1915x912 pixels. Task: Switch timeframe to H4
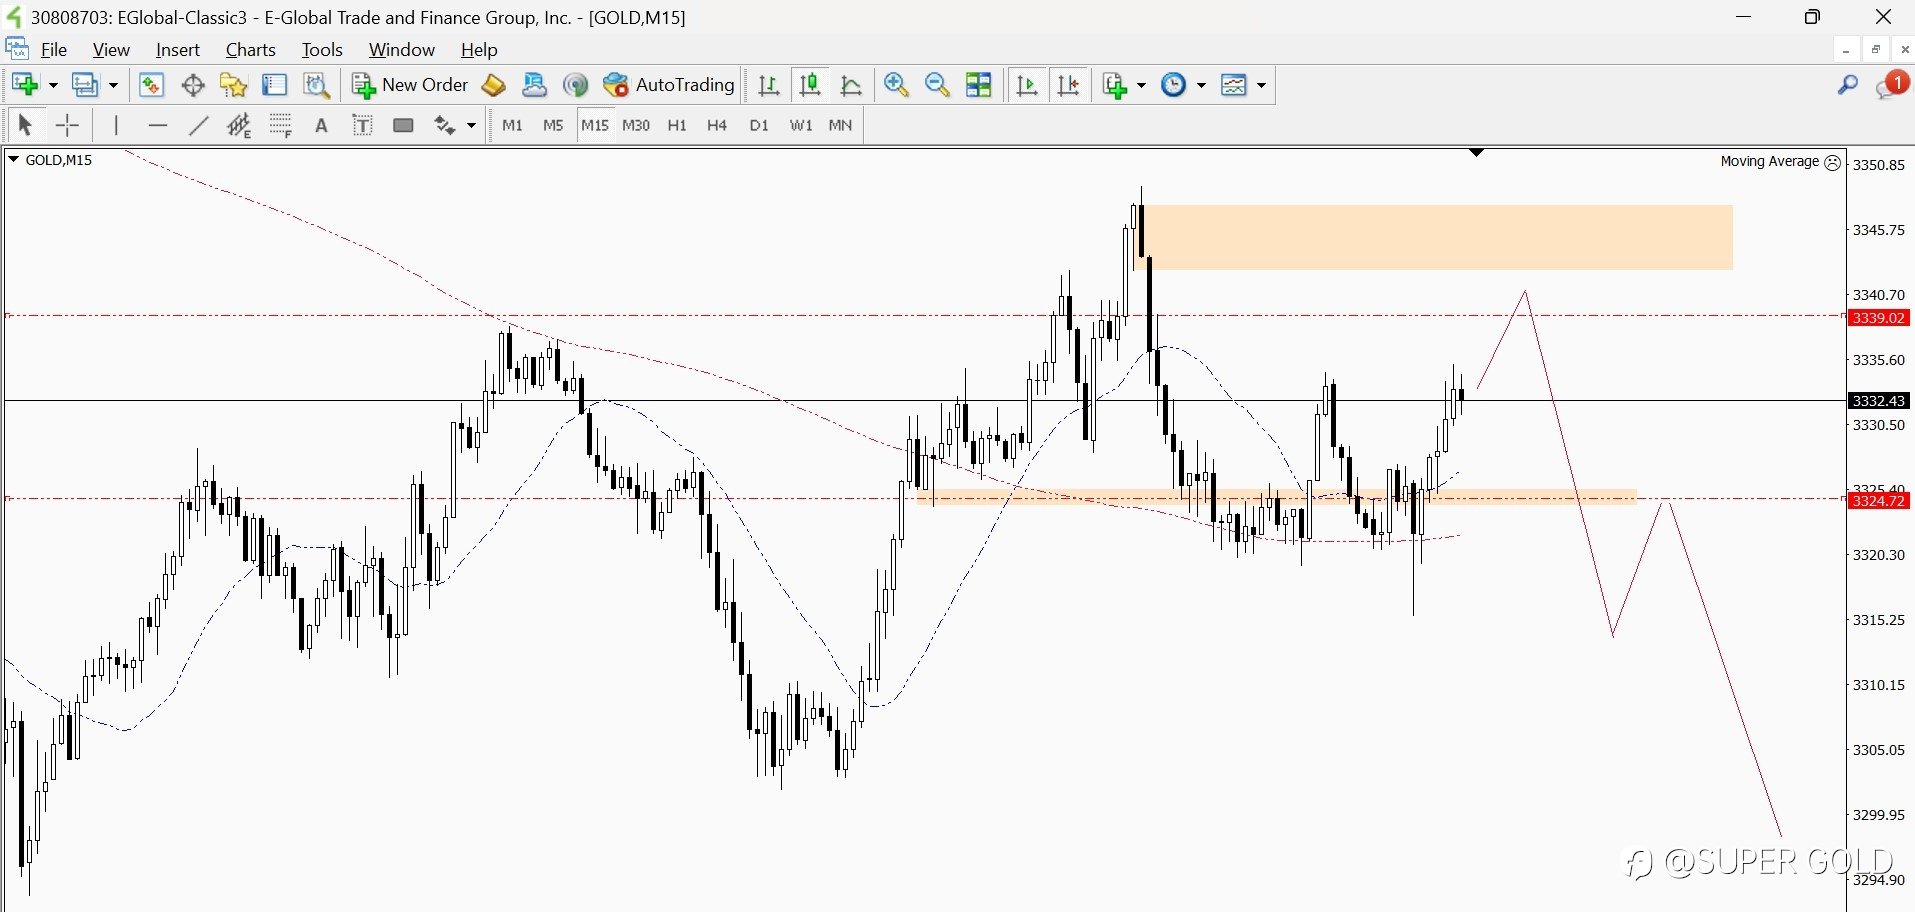coord(717,125)
